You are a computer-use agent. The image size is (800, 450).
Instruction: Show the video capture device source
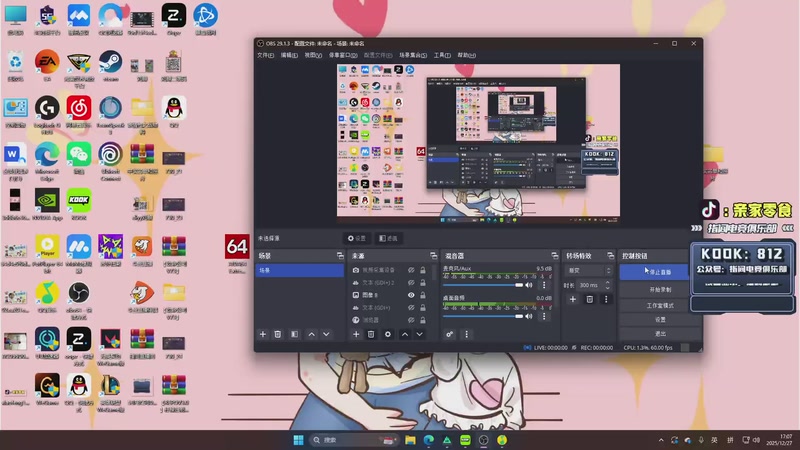411,270
